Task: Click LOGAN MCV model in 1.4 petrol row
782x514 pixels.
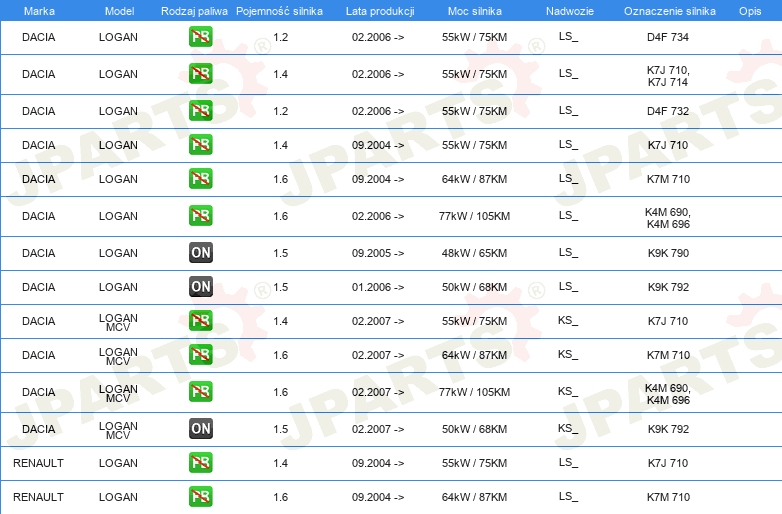Action: pyautogui.click(x=118, y=322)
